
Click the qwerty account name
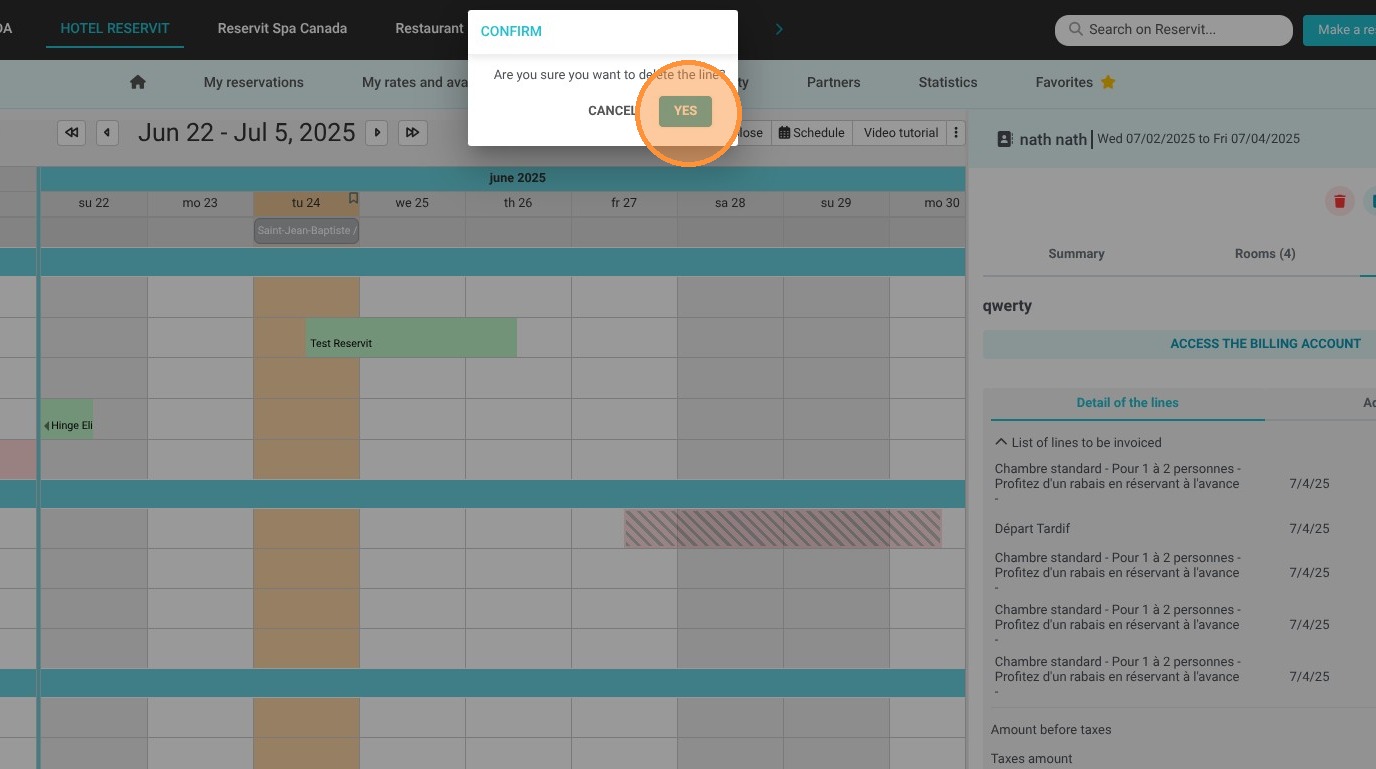[1007, 306]
